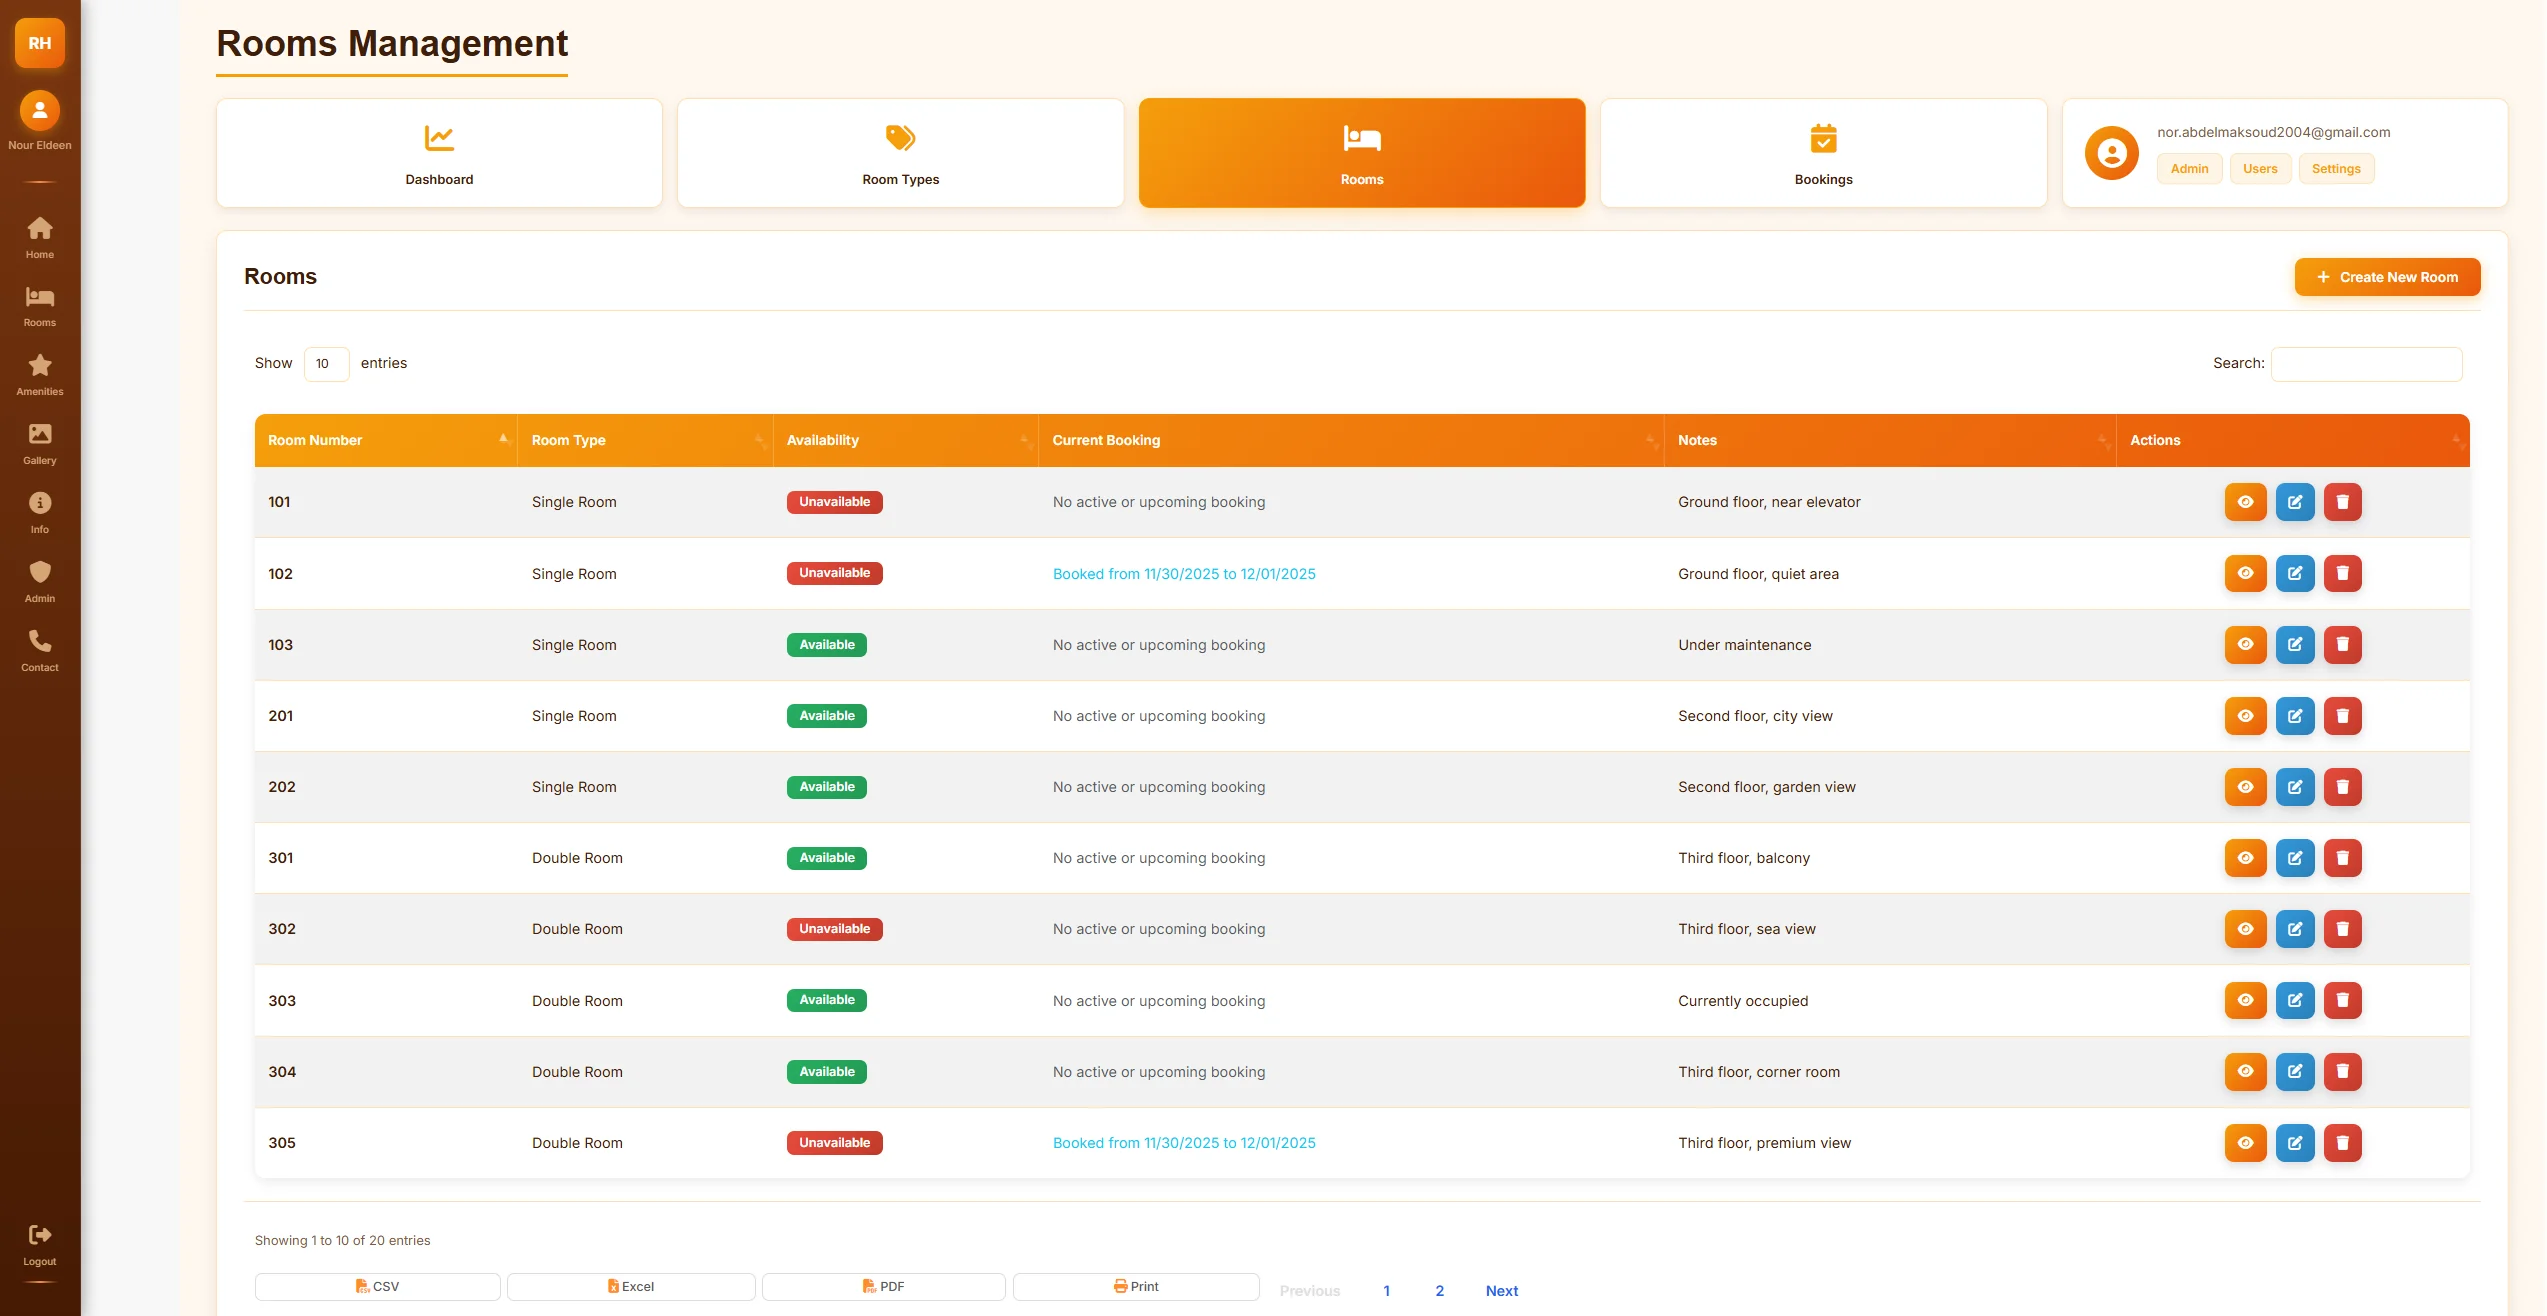View room 101 details via eye icon
Viewport: 2547px width, 1316px height.
[2245, 502]
